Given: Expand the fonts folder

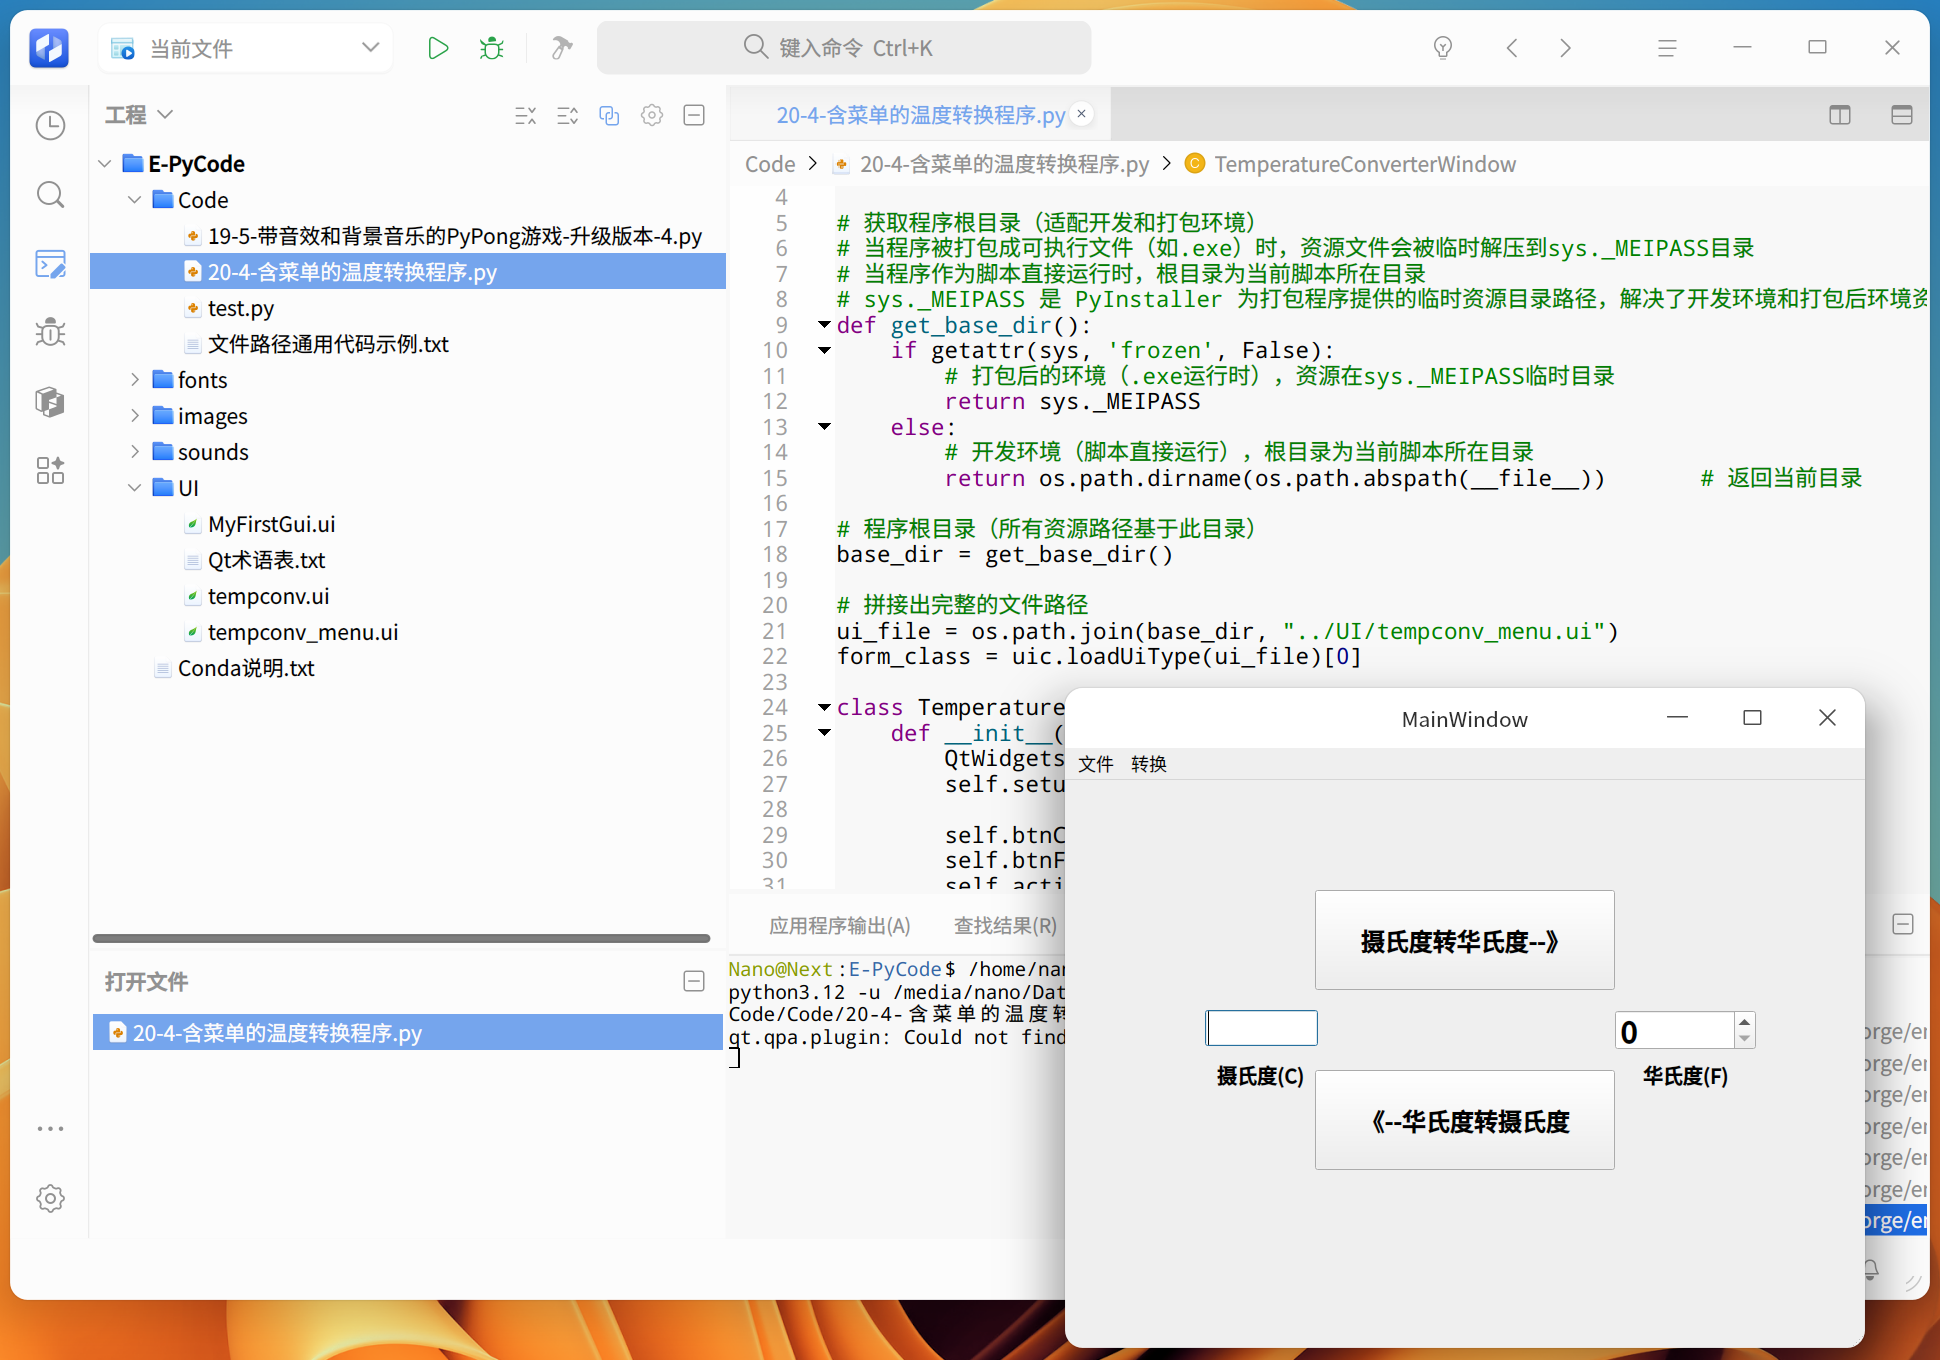Looking at the screenshot, I should (x=135, y=380).
